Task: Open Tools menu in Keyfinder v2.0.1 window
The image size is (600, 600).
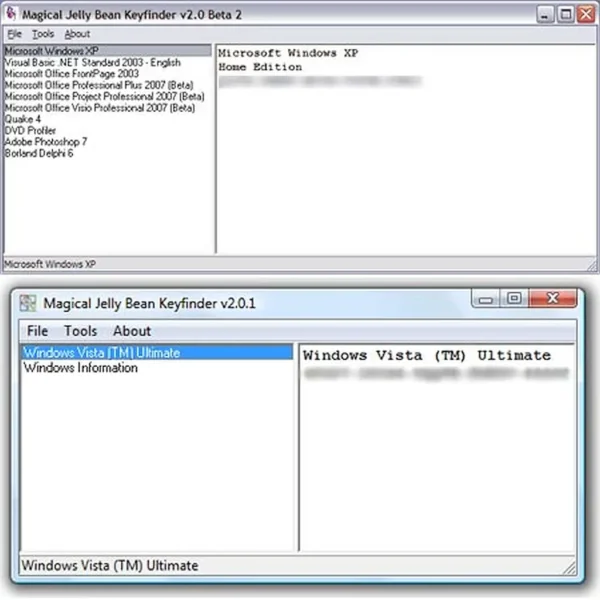Action: coord(80,331)
